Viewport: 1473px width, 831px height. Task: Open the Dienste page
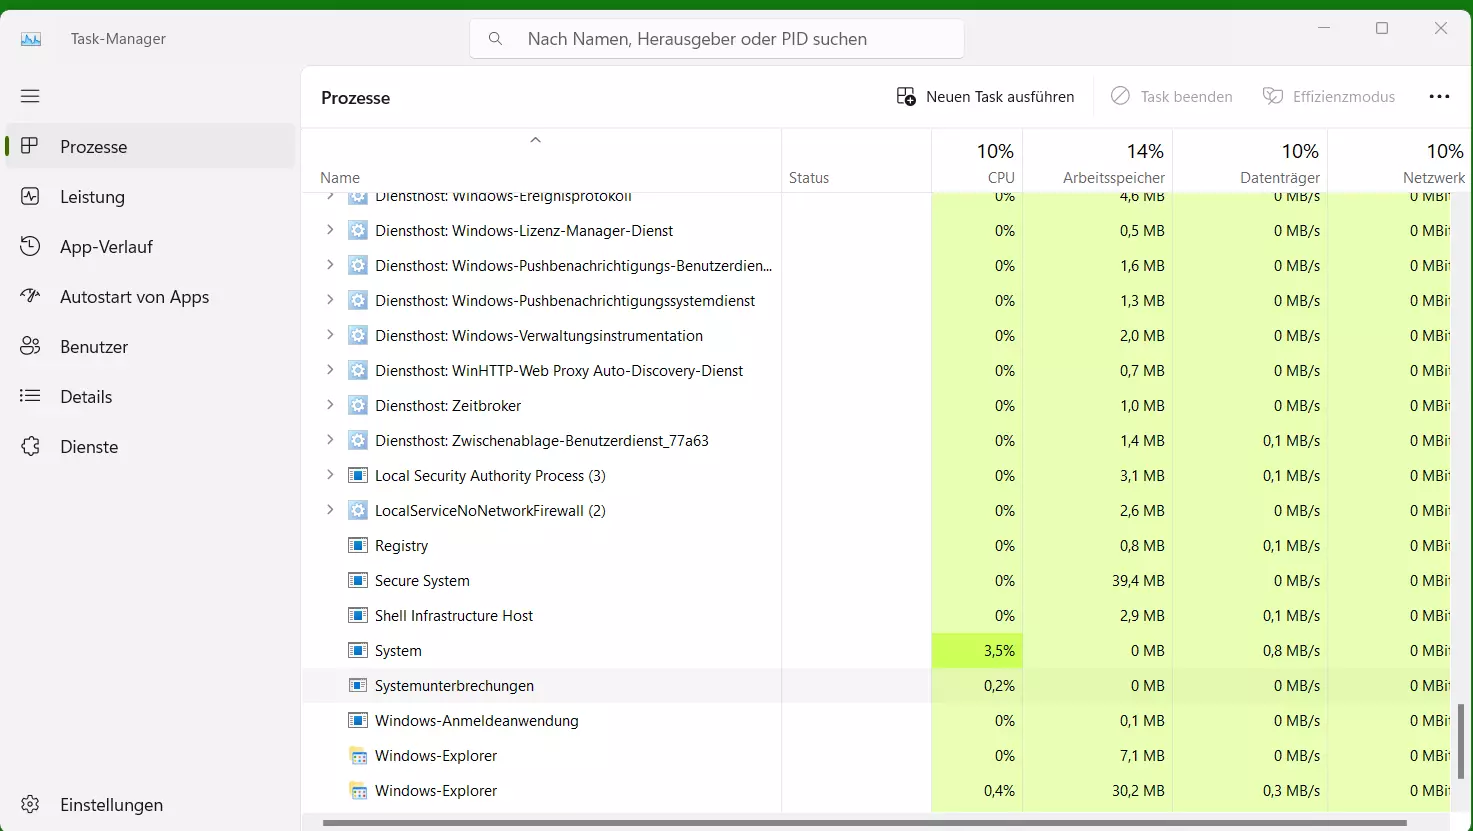pyautogui.click(x=150, y=446)
